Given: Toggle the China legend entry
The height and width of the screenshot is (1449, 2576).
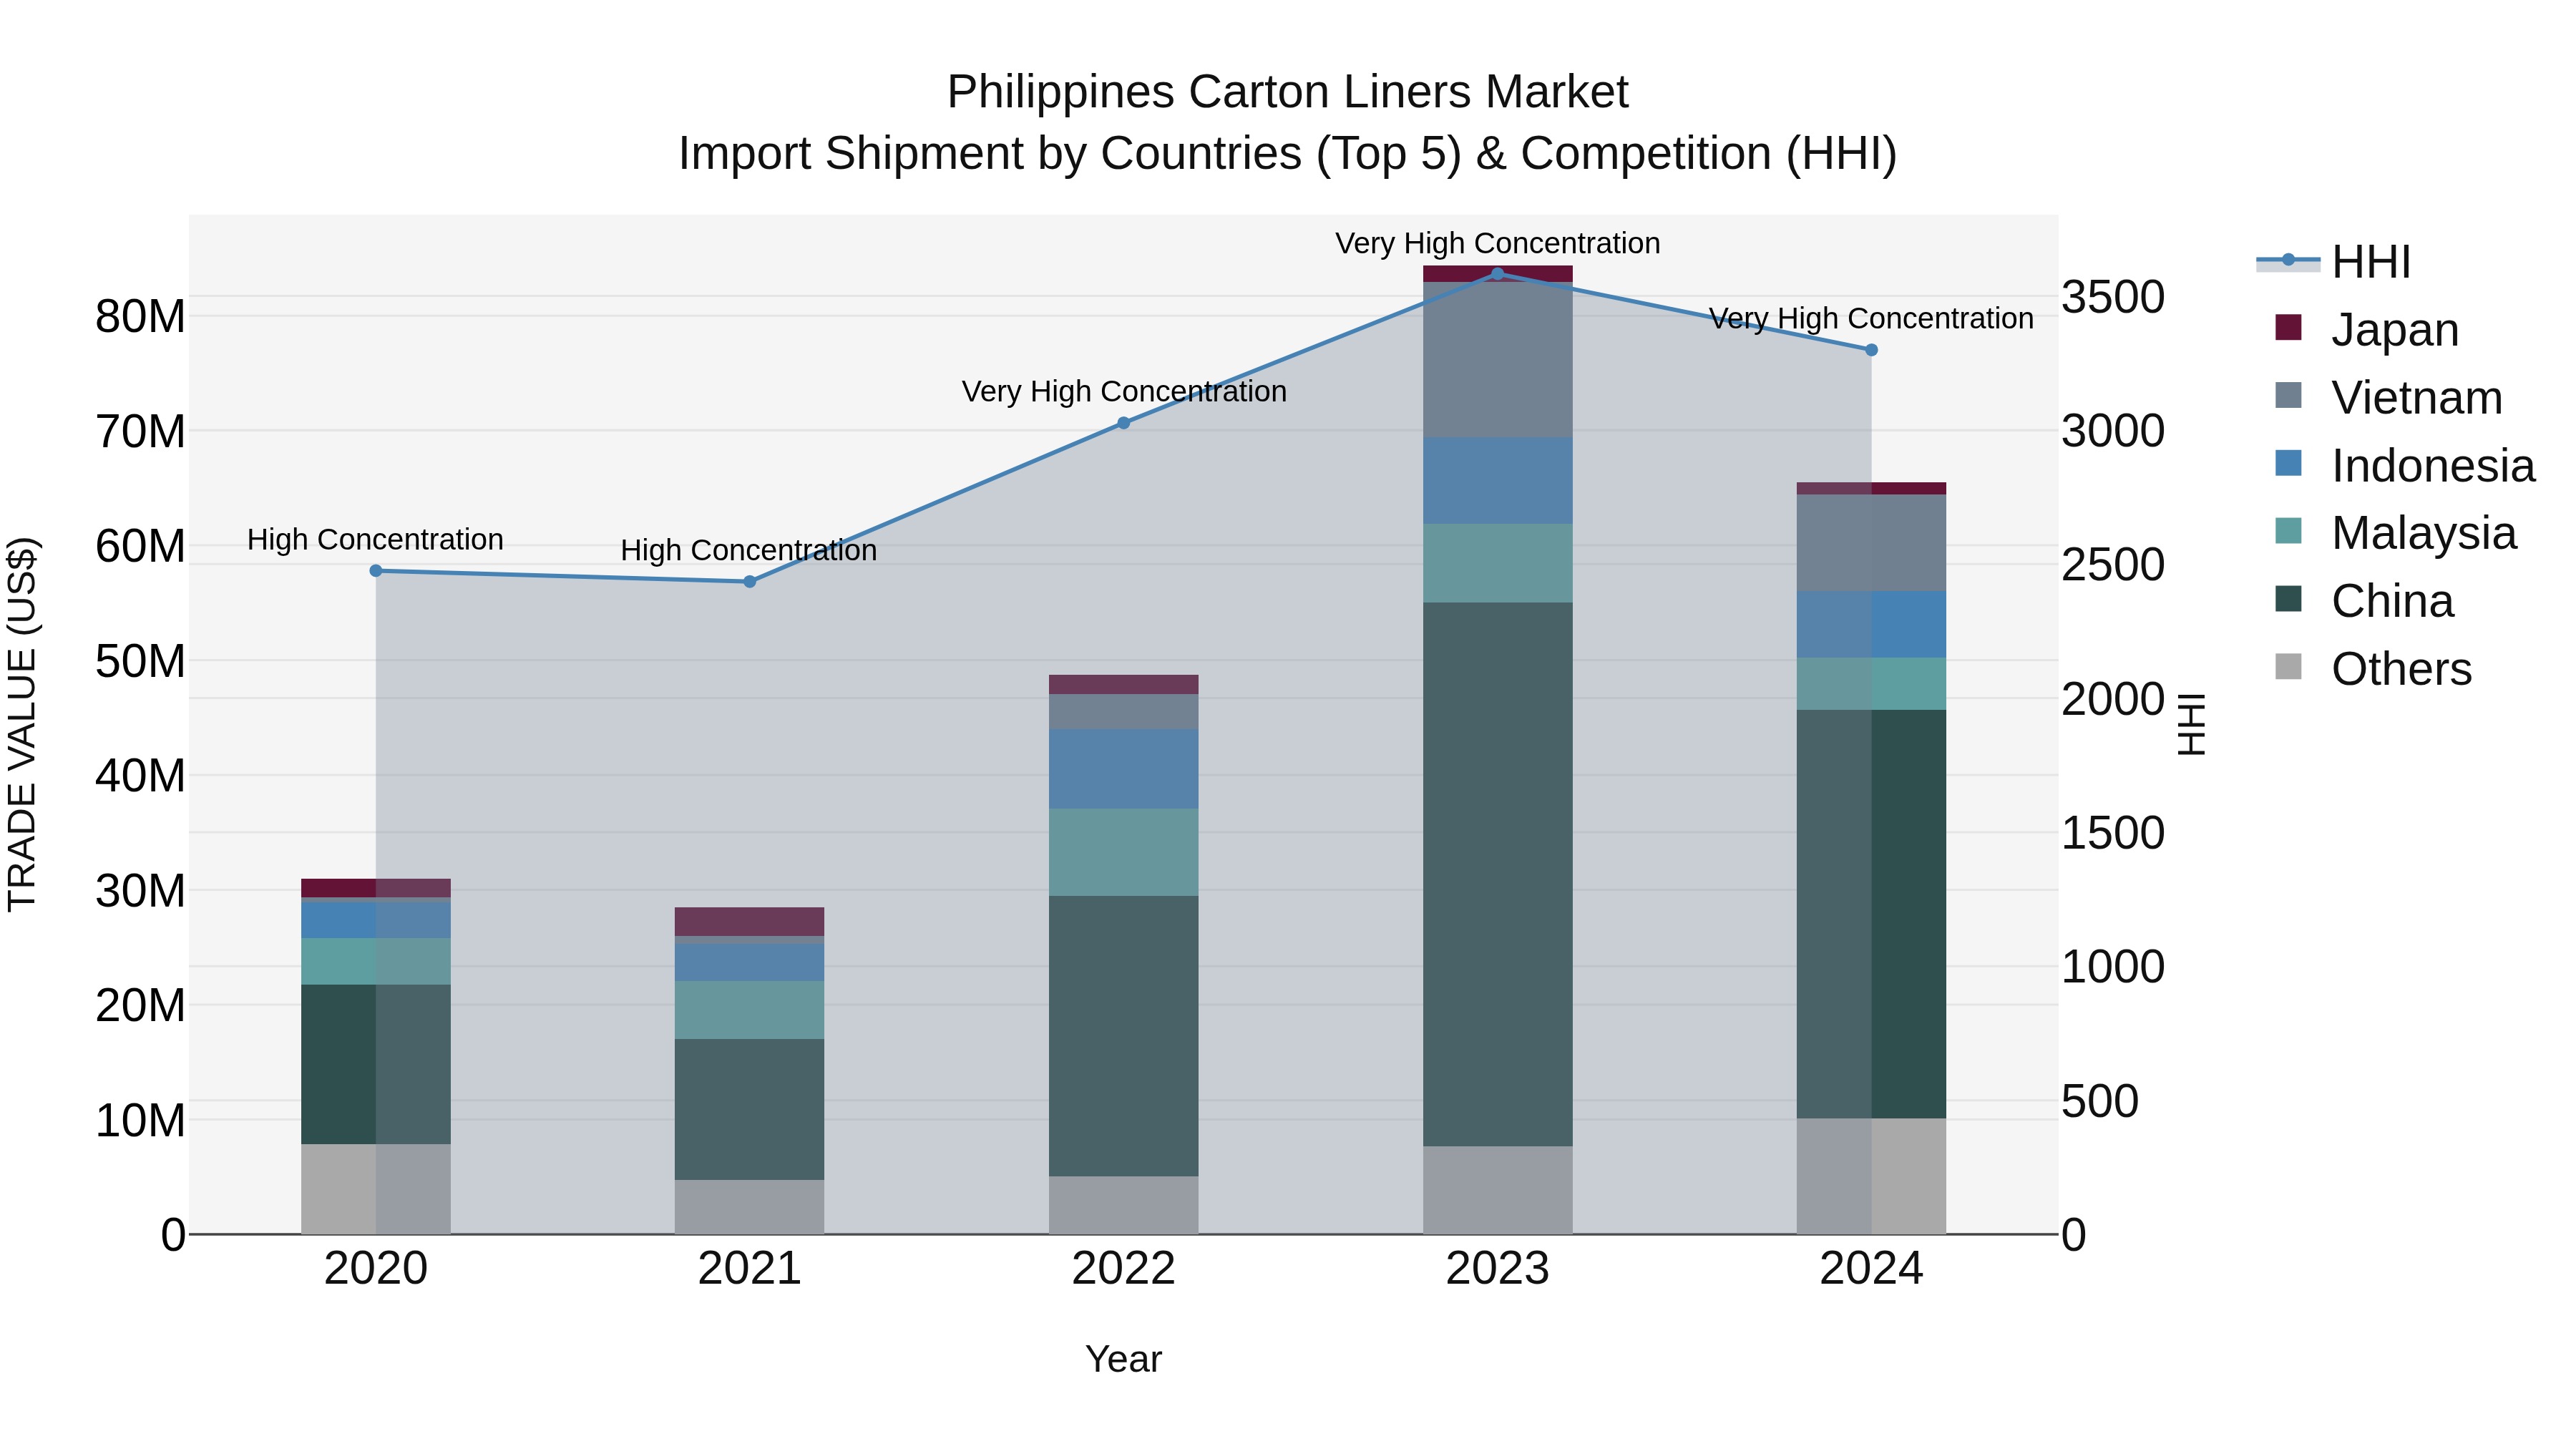Looking at the screenshot, I should (2364, 600).
